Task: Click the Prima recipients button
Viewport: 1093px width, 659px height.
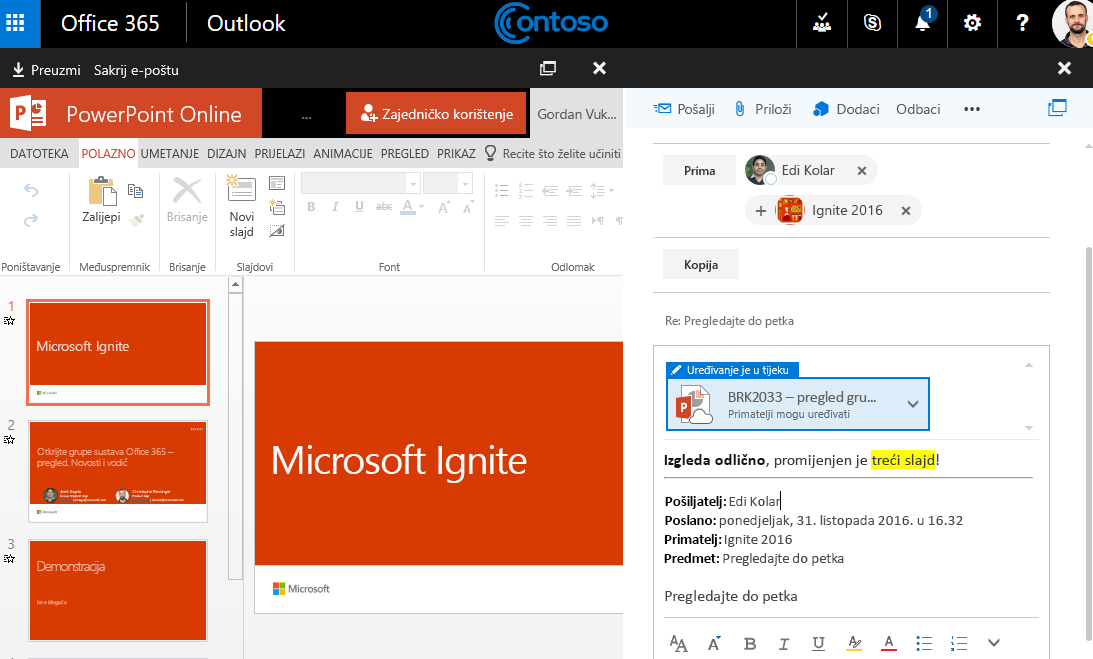Action: 699,170
